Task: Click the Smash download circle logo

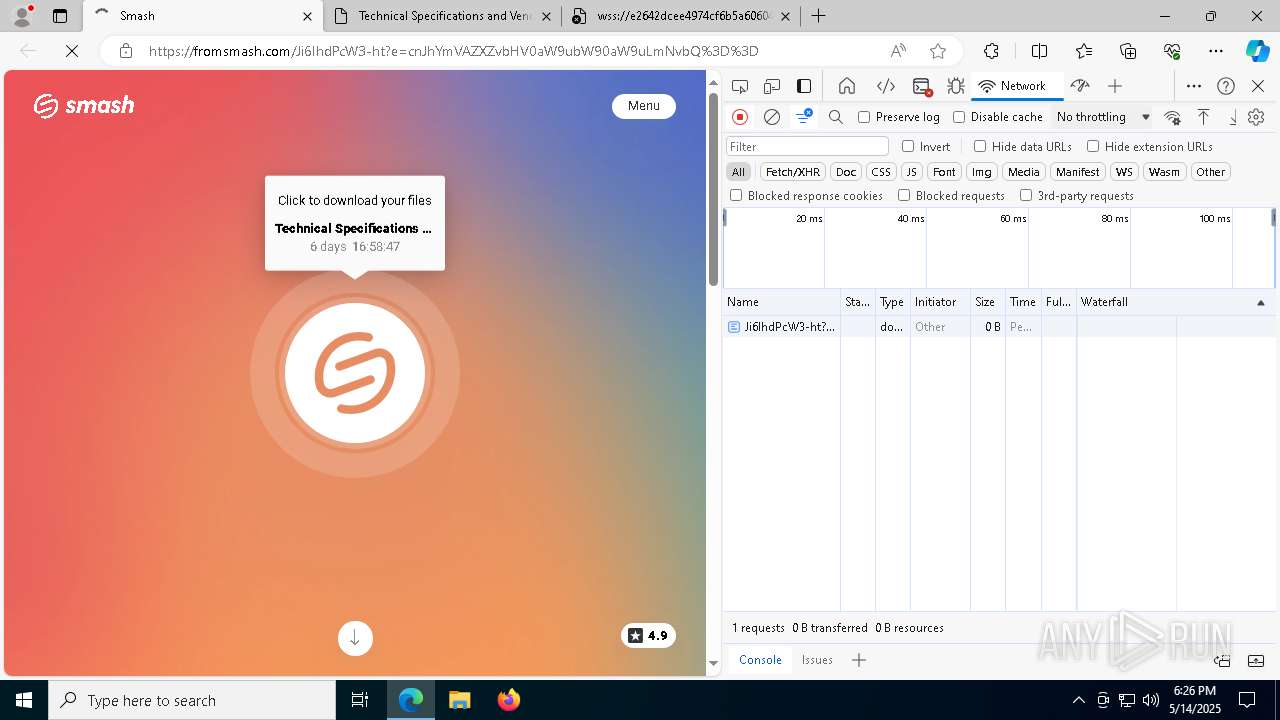Action: click(355, 373)
